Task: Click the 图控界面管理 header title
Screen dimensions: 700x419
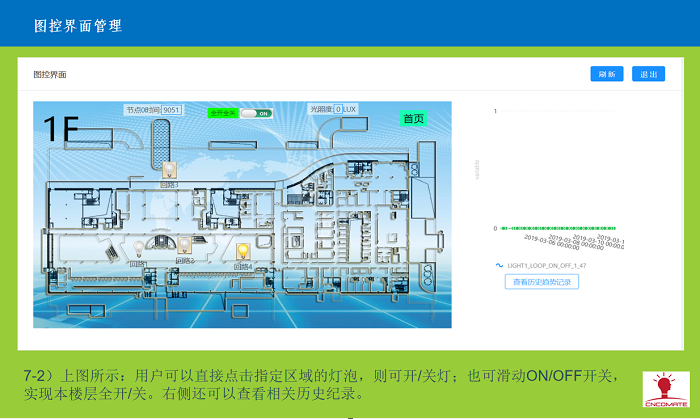Action: coord(78,26)
